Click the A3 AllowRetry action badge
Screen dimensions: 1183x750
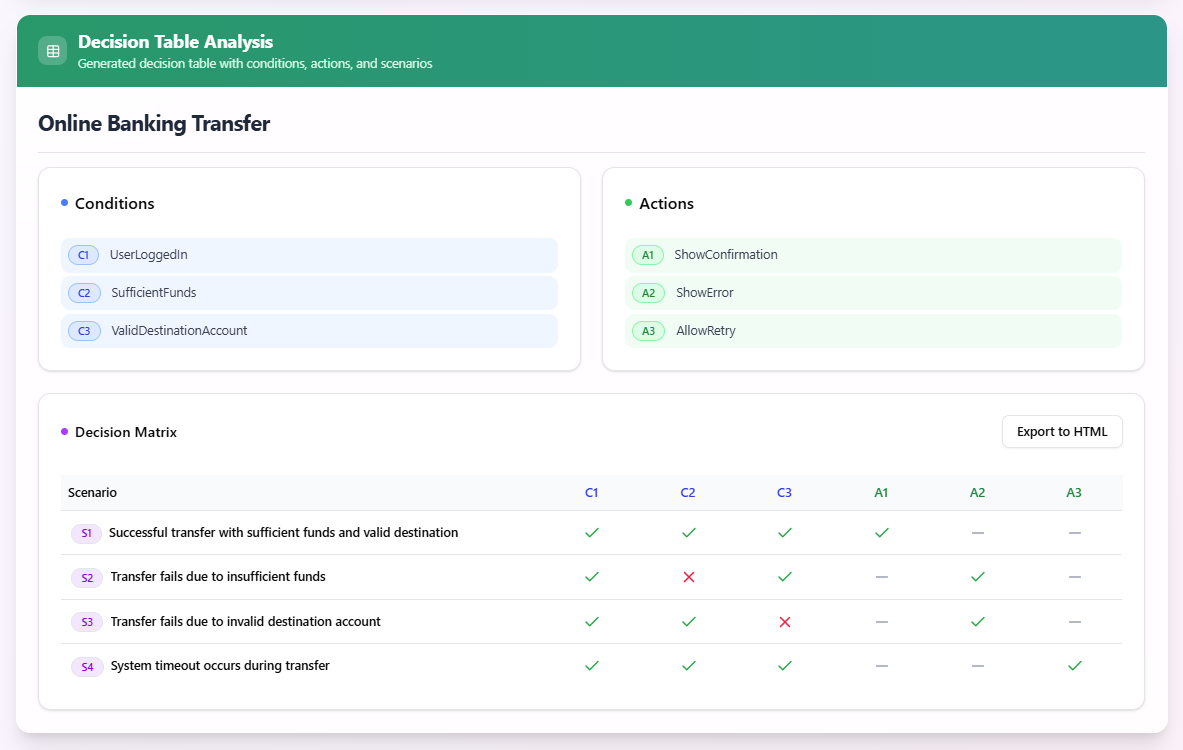point(648,330)
